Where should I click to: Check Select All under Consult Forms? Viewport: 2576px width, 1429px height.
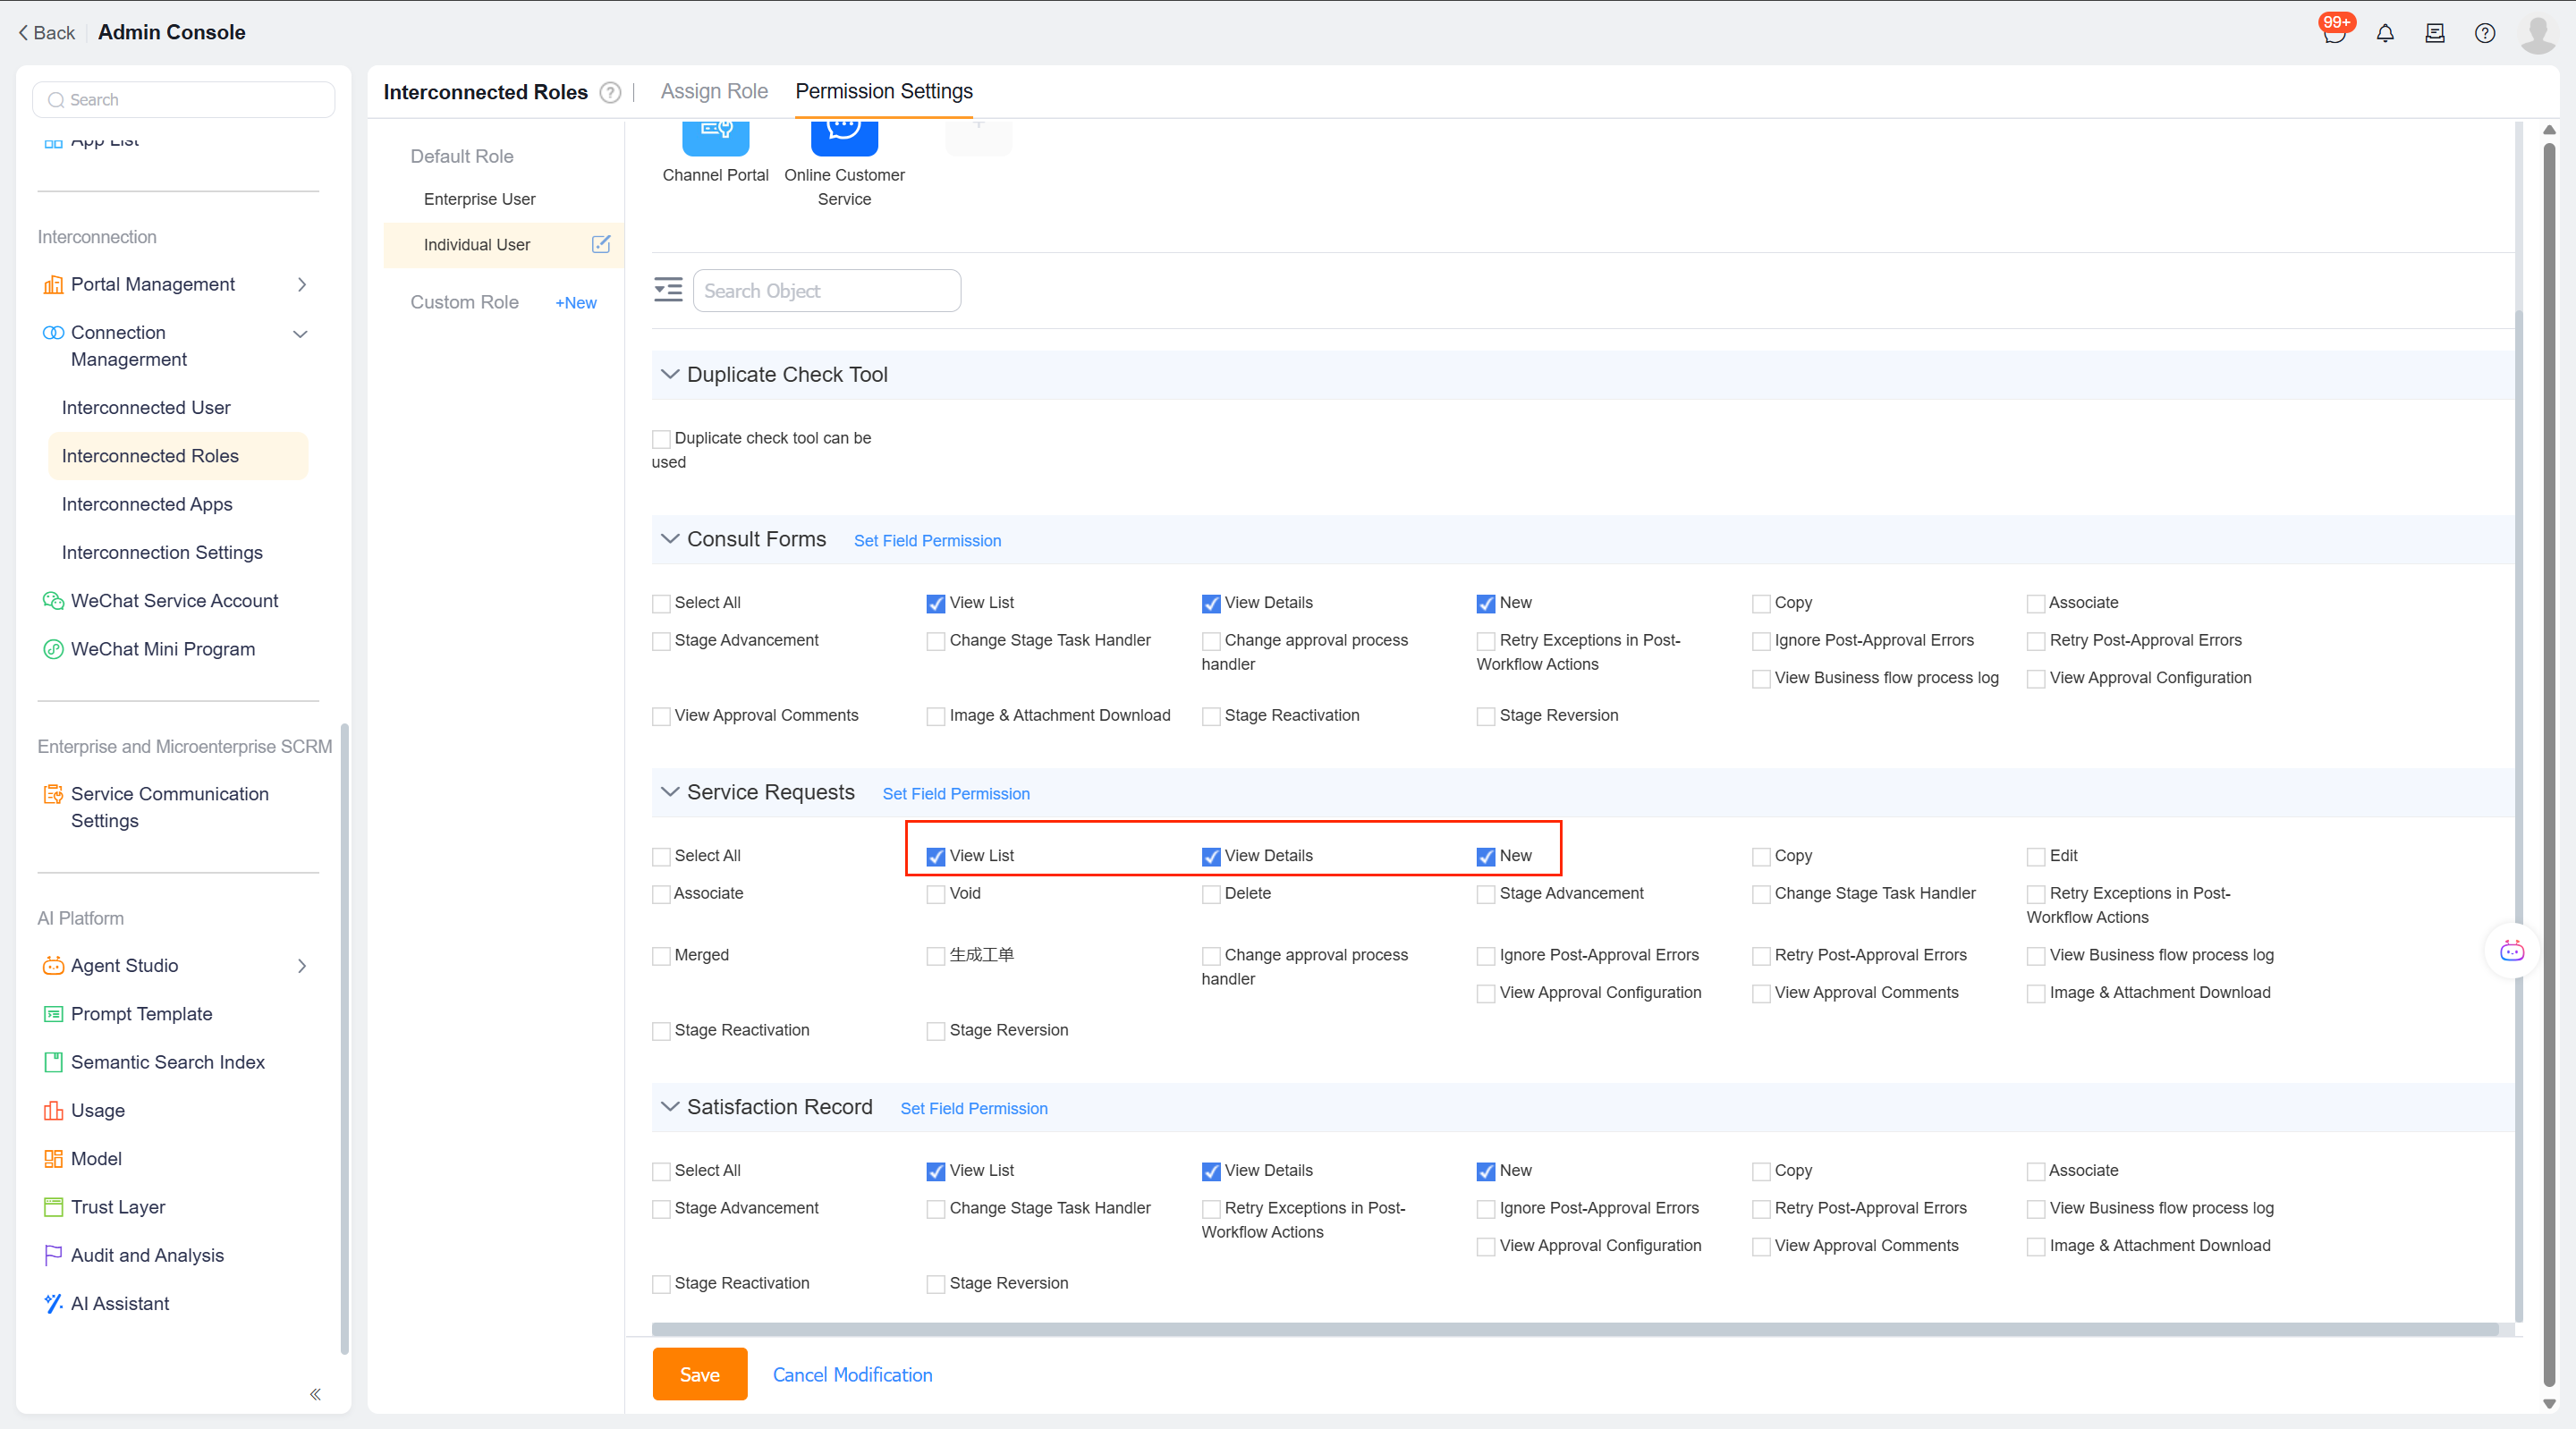661,603
